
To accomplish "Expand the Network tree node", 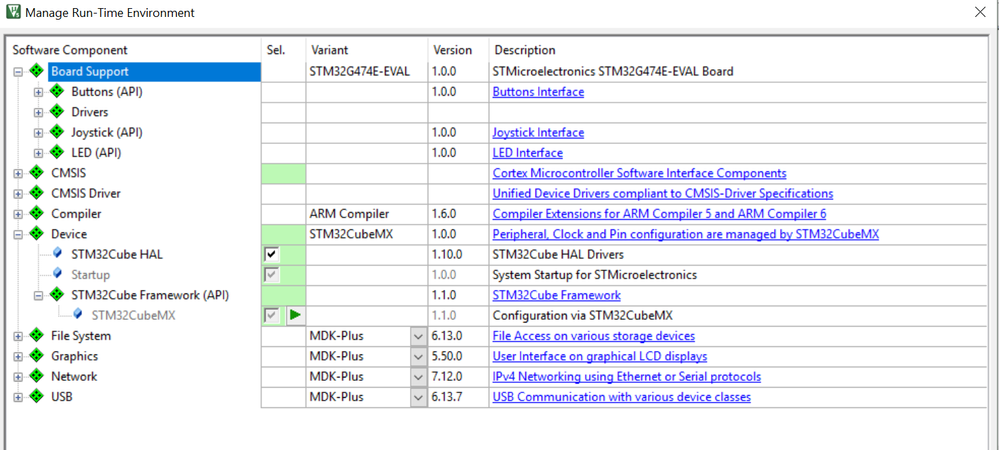I will [x=18, y=377].
